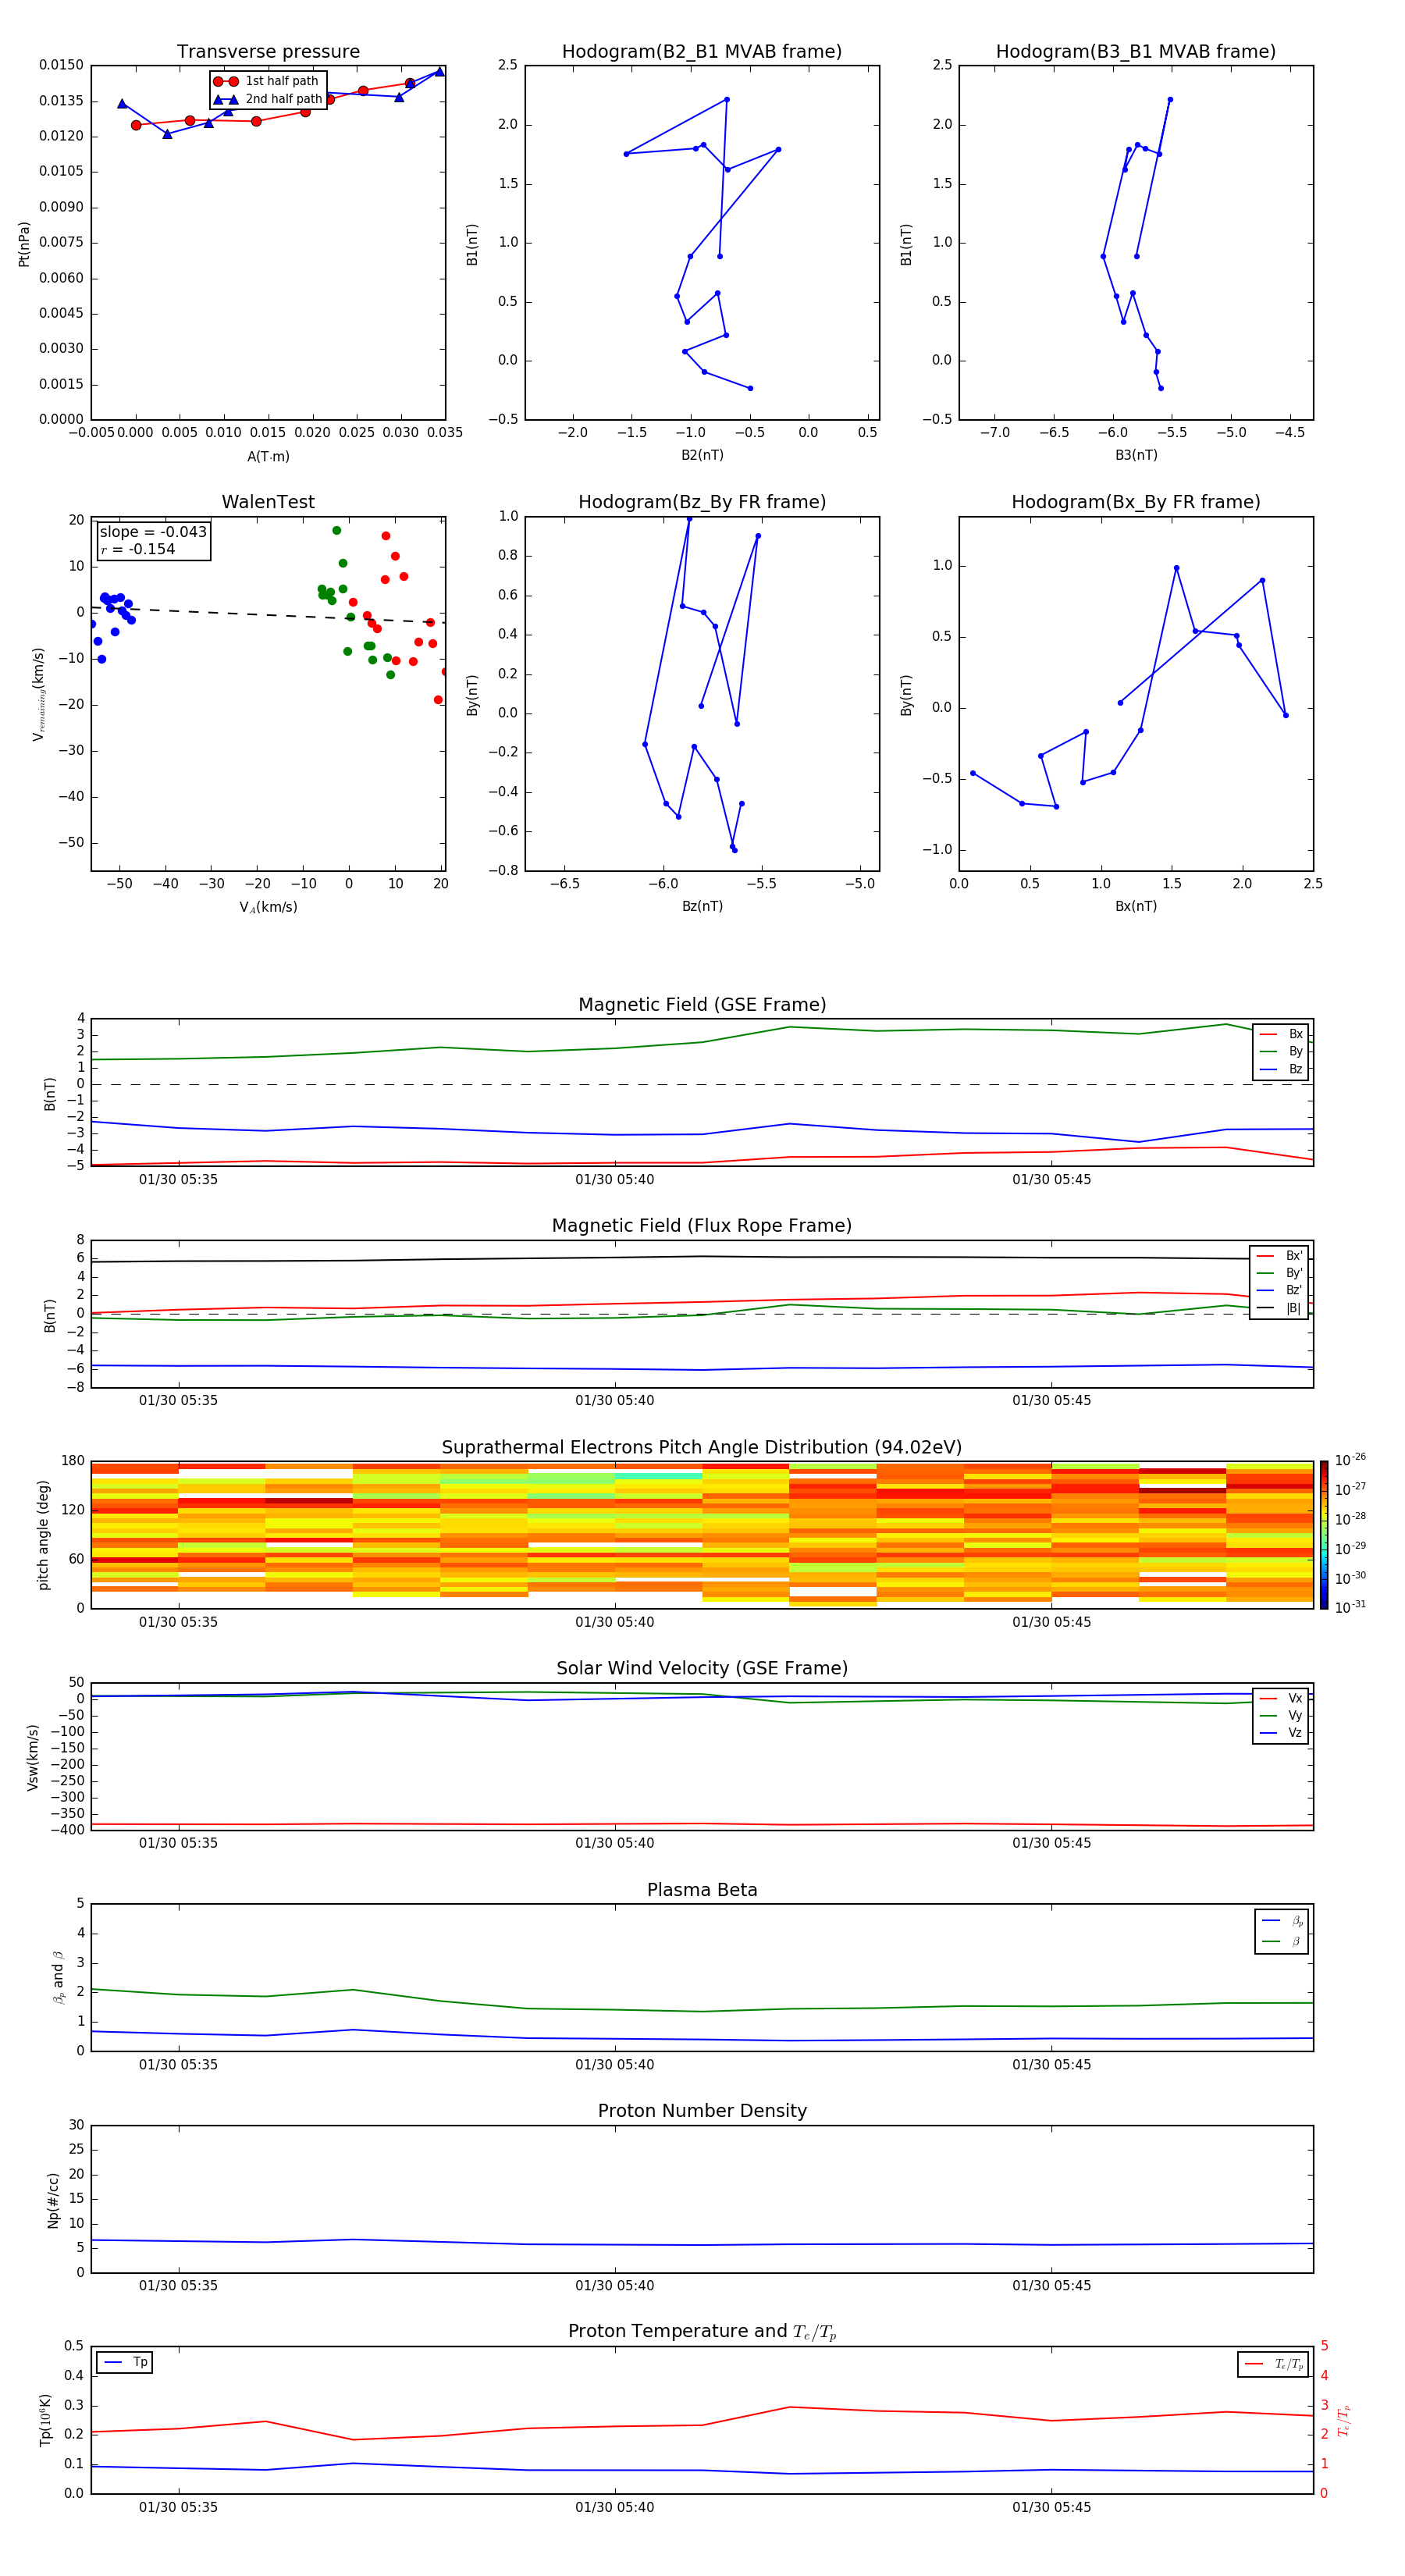Select the 'Hodogram(B2_B1 MVAB frame)' title
The image size is (1405, 2576).
click(x=702, y=52)
